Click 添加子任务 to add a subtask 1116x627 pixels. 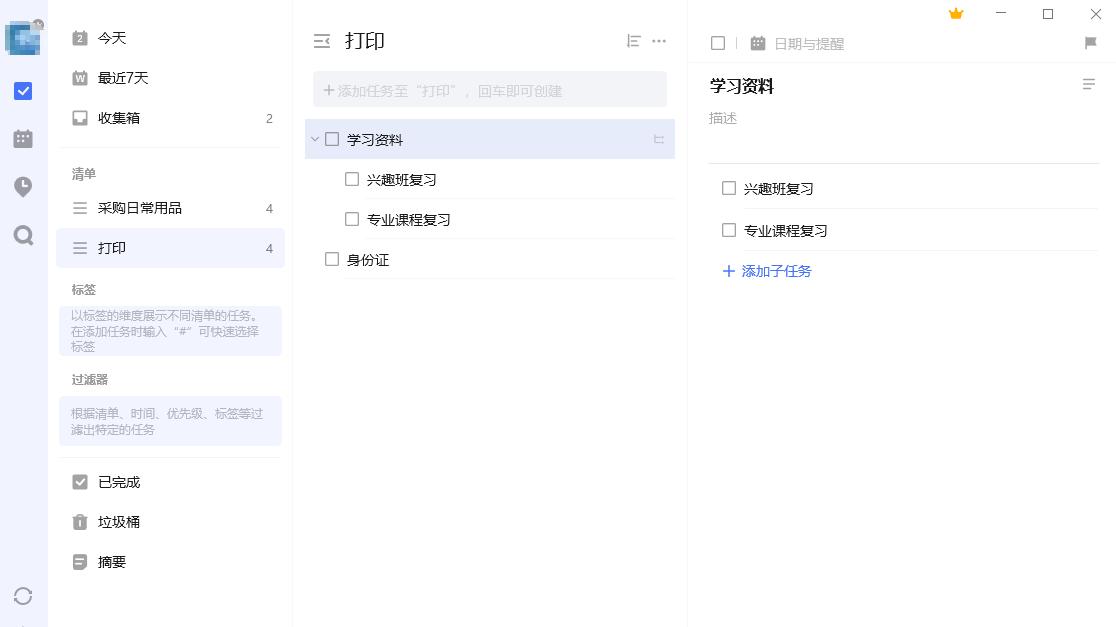[766, 271]
